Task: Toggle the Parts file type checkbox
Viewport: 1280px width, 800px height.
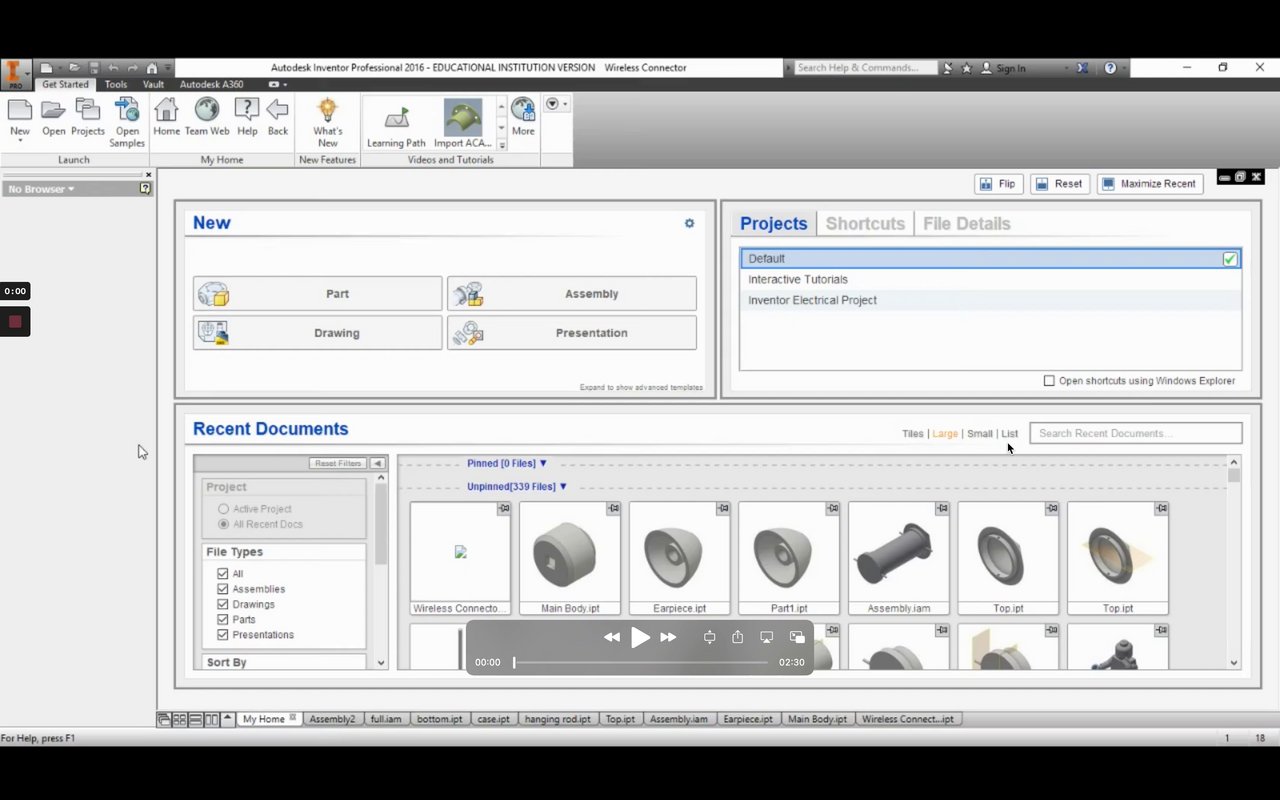Action: click(x=223, y=619)
